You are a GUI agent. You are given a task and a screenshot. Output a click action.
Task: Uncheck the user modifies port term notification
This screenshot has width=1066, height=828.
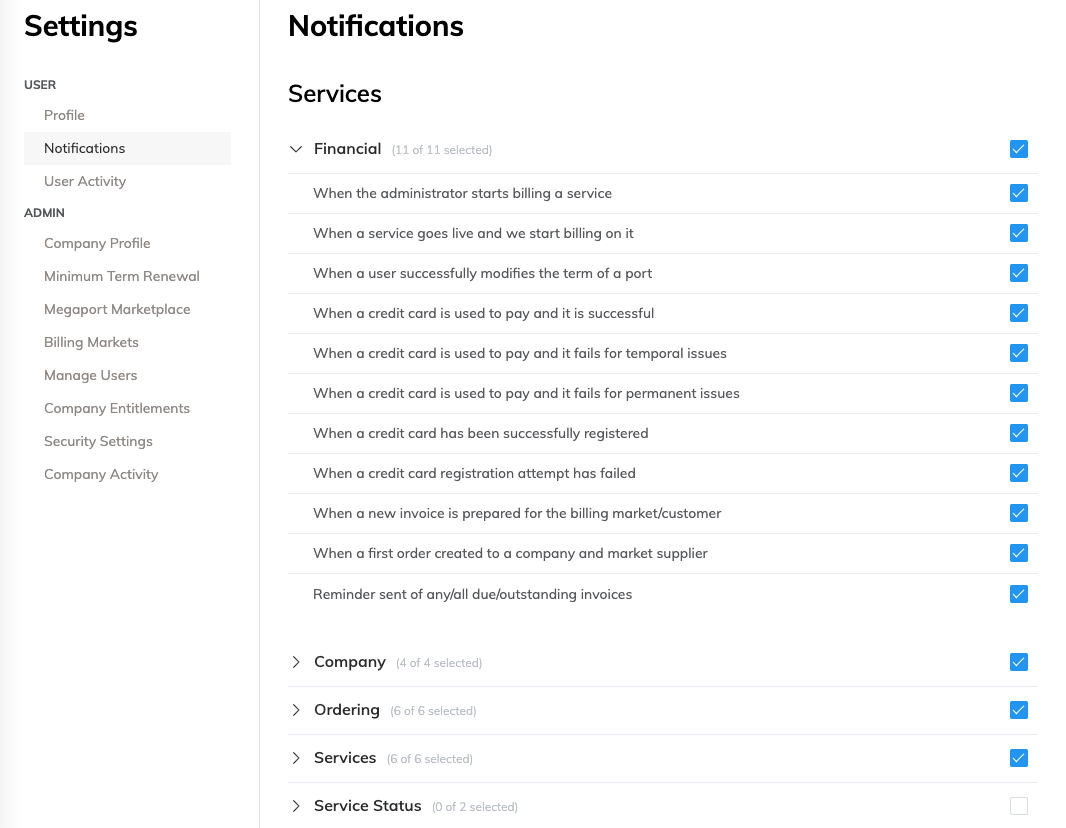click(x=1018, y=273)
